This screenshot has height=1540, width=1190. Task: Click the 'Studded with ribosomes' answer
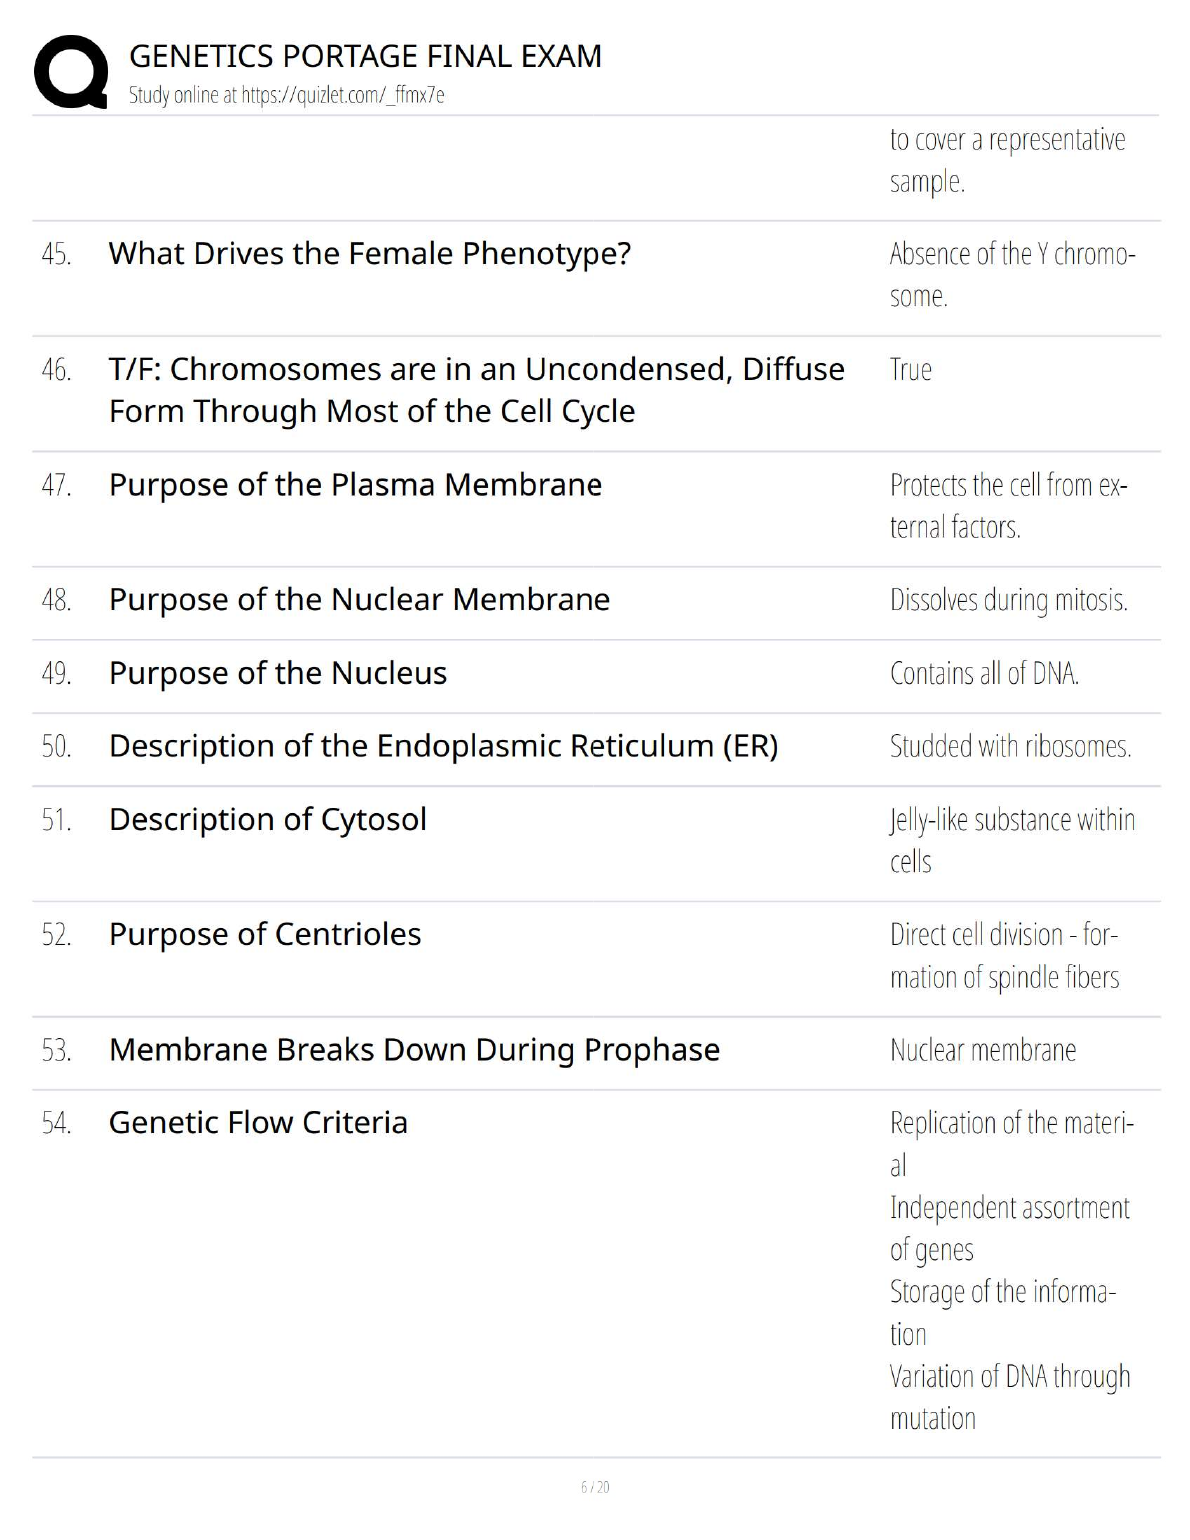pyautogui.click(x=1010, y=747)
